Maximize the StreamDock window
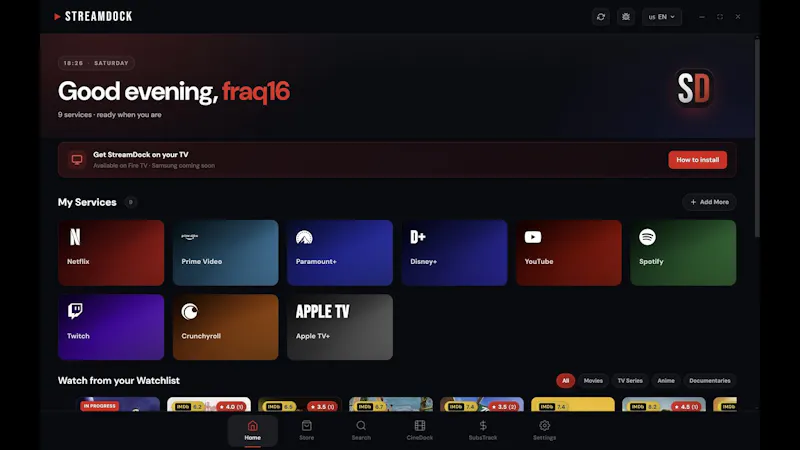The height and width of the screenshot is (450, 800). 720,17
